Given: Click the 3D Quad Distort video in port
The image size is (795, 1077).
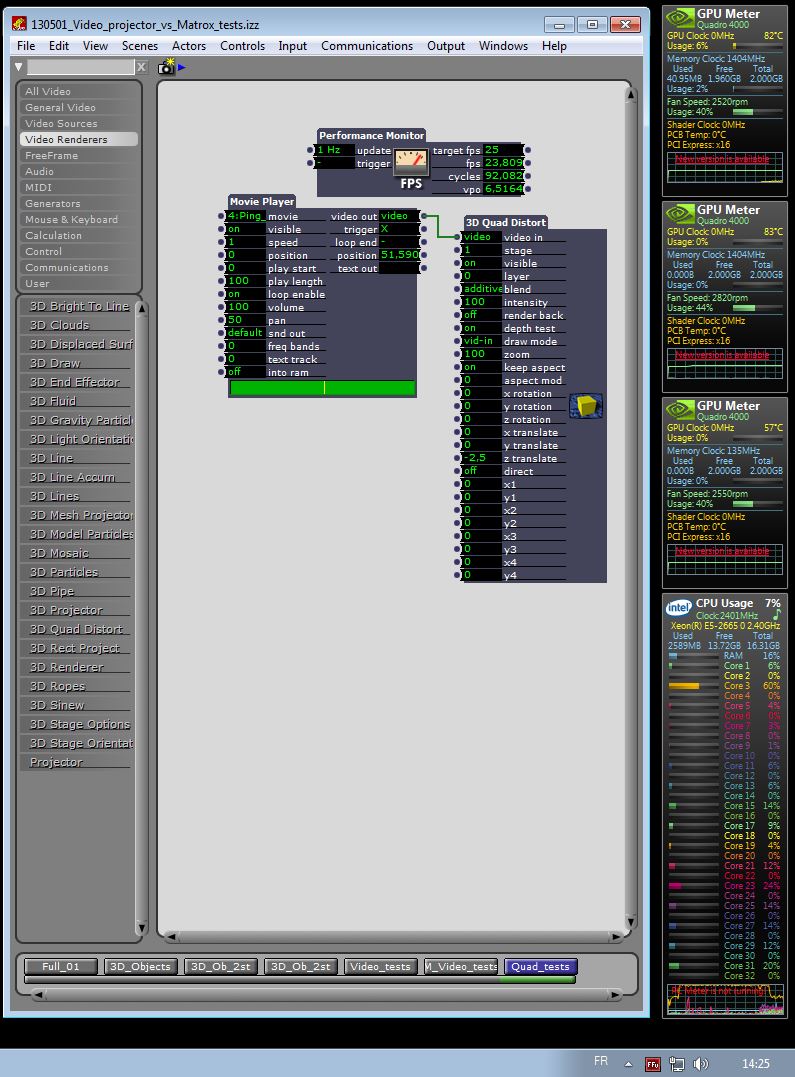Looking at the screenshot, I should [x=457, y=237].
